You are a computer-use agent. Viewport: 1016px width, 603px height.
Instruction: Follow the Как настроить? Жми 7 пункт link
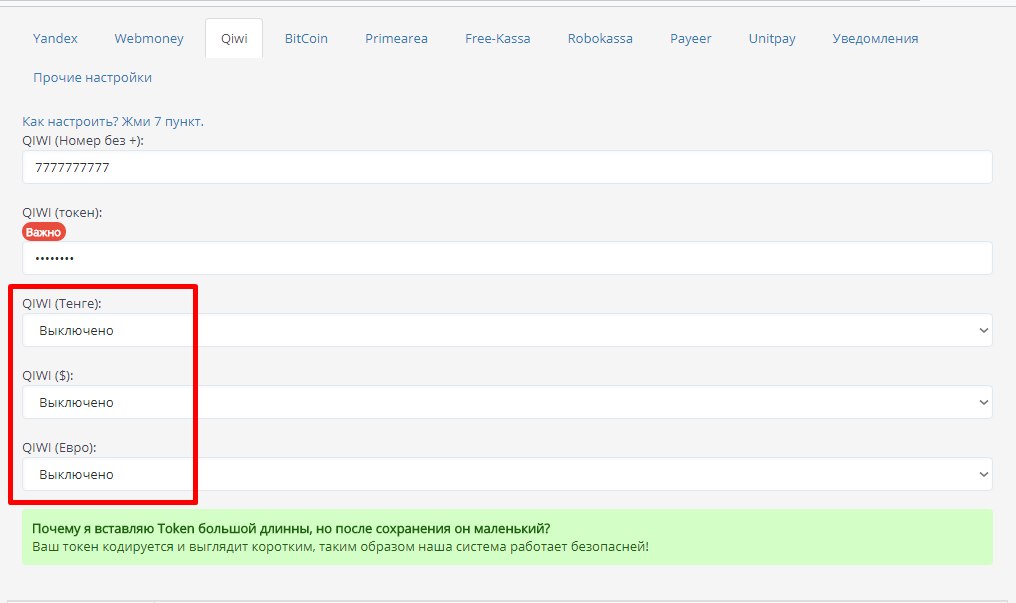(113, 122)
